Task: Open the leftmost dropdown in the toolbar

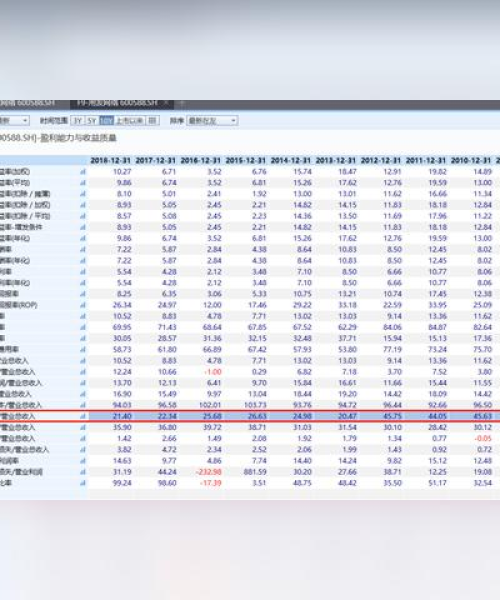Action: (x=14, y=121)
